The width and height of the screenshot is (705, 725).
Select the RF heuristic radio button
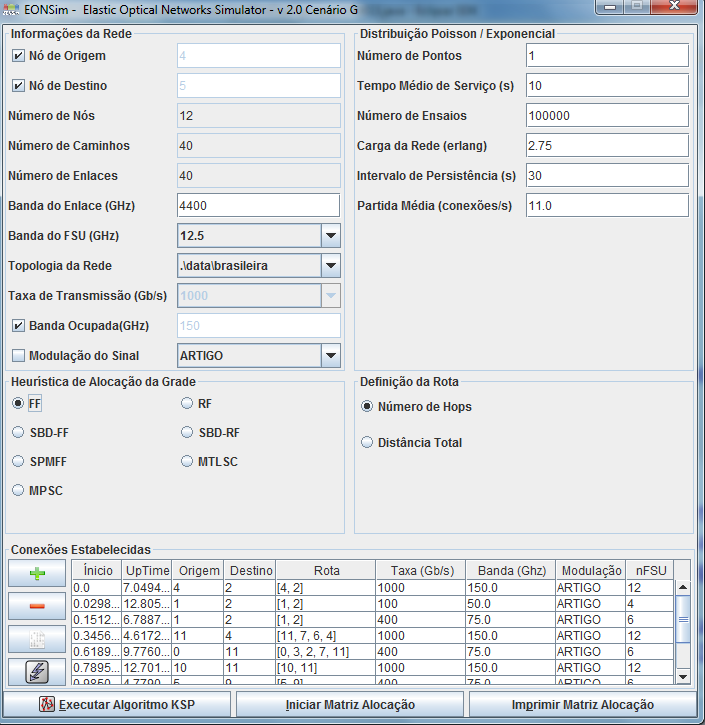point(187,403)
